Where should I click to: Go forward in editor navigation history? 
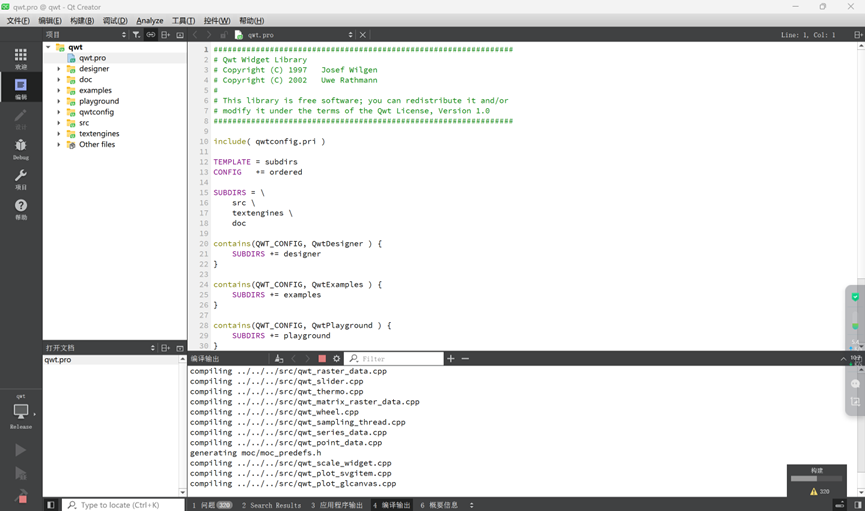tap(209, 35)
